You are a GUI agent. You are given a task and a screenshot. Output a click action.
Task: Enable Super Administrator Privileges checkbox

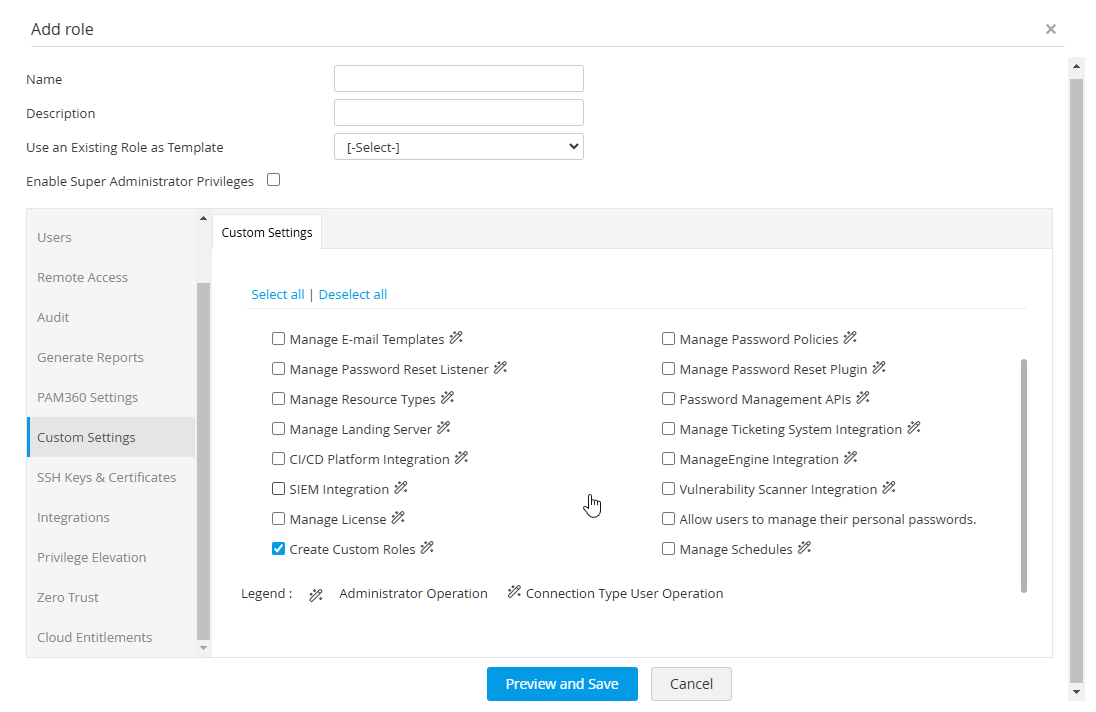pyautogui.click(x=274, y=180)
